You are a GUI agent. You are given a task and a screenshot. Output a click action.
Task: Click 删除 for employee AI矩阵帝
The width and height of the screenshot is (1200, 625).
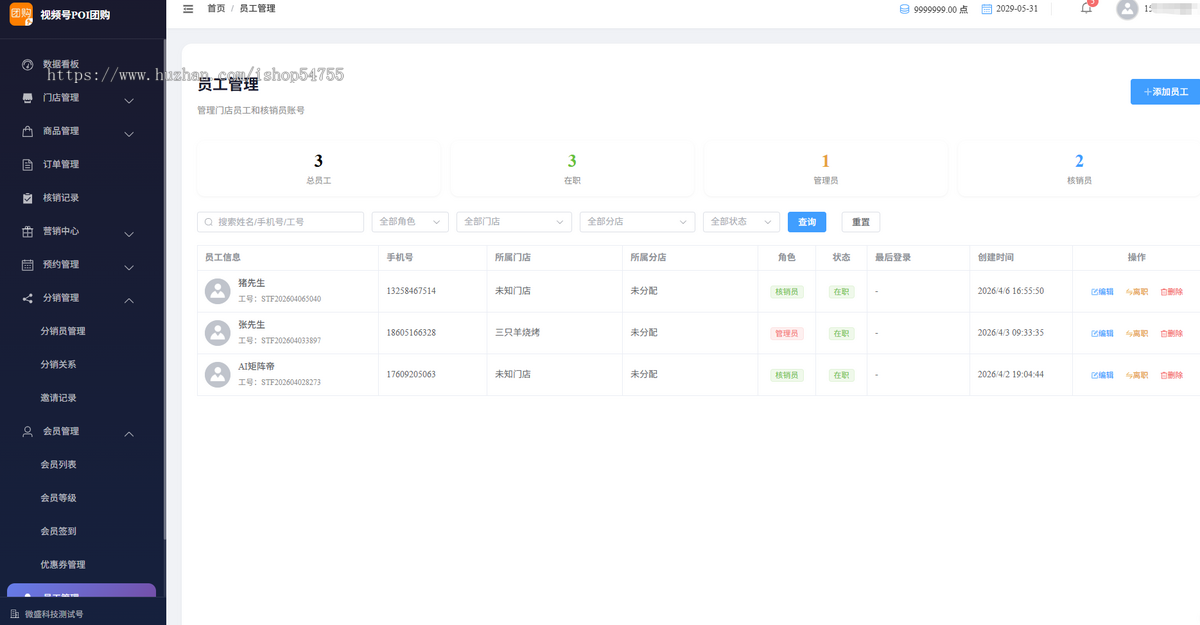[1172, 375]
